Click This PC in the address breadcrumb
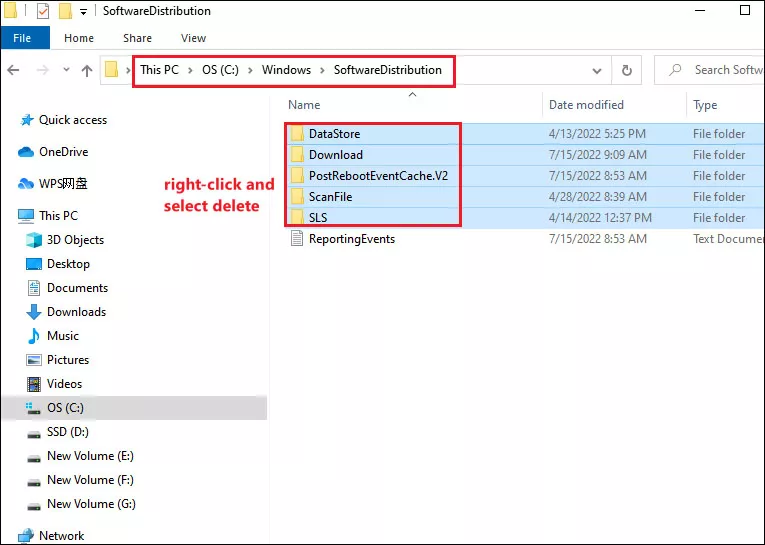This screenshot has height=545, width=765. click(x=160, y=70)
